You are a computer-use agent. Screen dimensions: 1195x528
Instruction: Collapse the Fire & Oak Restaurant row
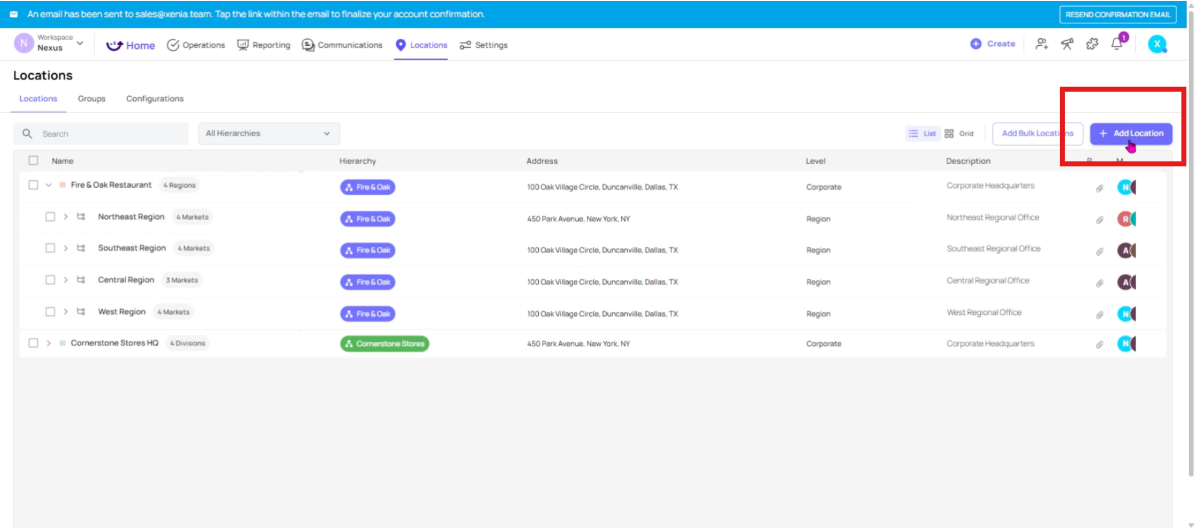click(x=48, y=185)
